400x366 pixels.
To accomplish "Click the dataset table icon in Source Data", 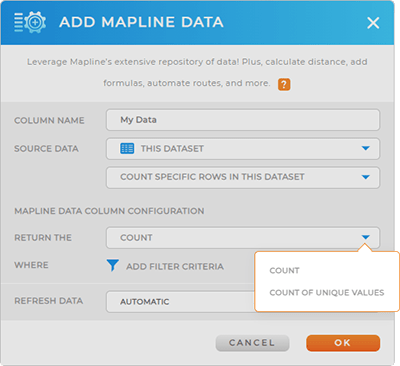I will (127, 148).
